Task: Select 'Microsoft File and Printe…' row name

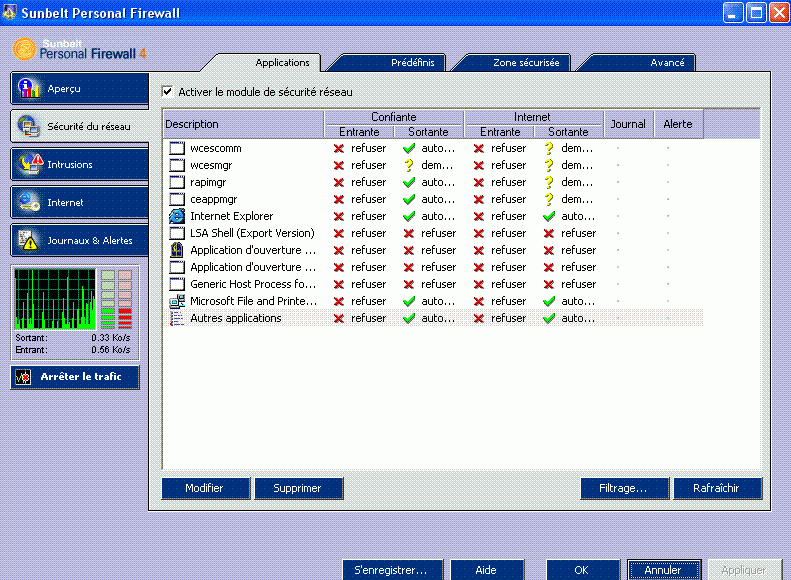Action: (254, 301)
